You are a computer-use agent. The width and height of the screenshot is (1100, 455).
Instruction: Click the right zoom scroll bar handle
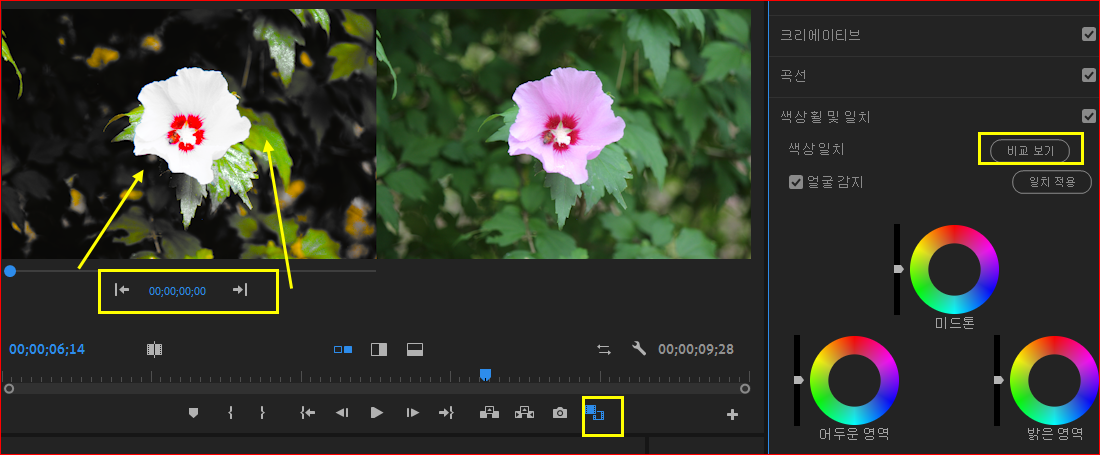745,388
